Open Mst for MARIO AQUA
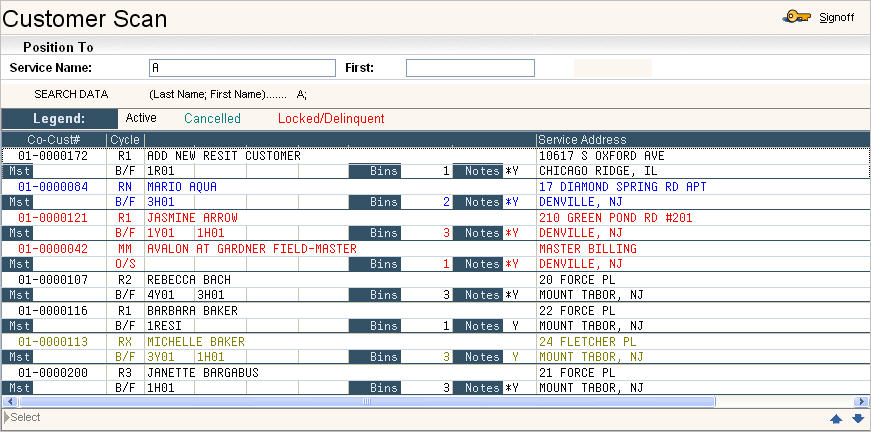This screenshot has width=871, height=432. [17, 202]
